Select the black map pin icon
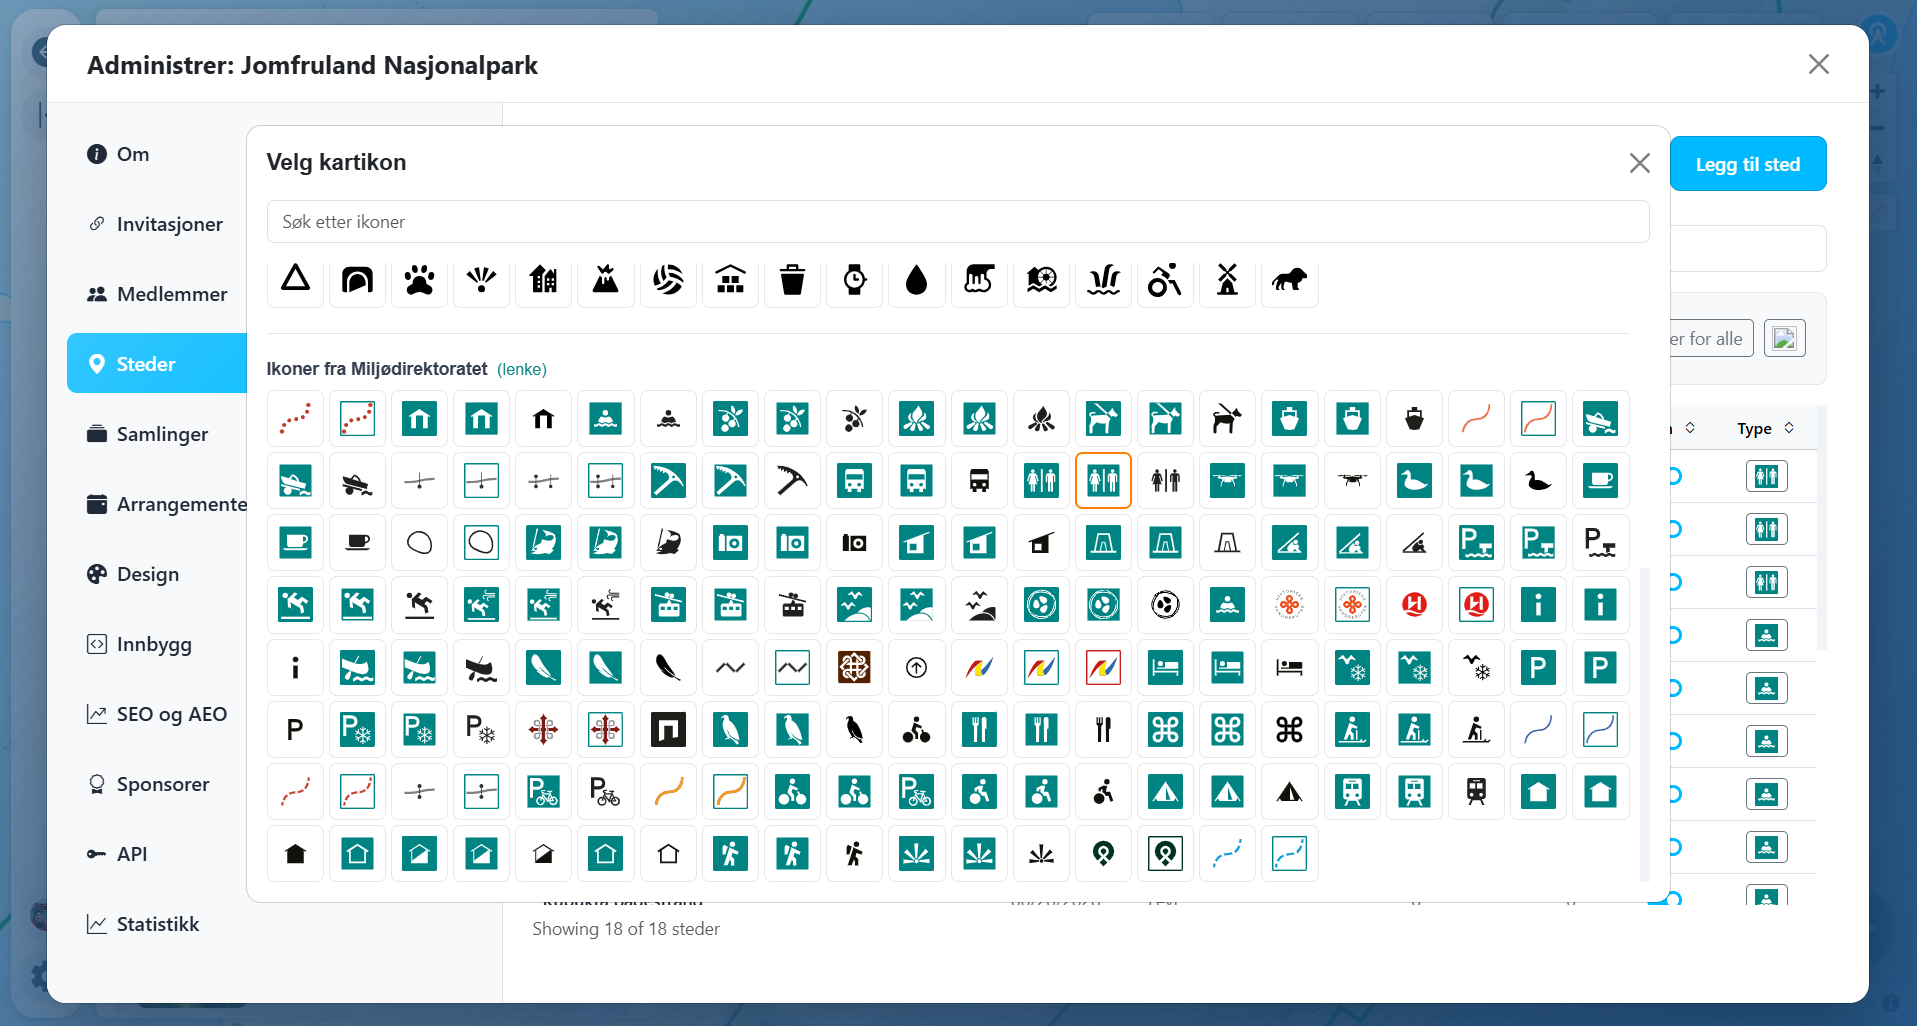Screen dimensions: 1917x1026 click(x=1103, y=854)
